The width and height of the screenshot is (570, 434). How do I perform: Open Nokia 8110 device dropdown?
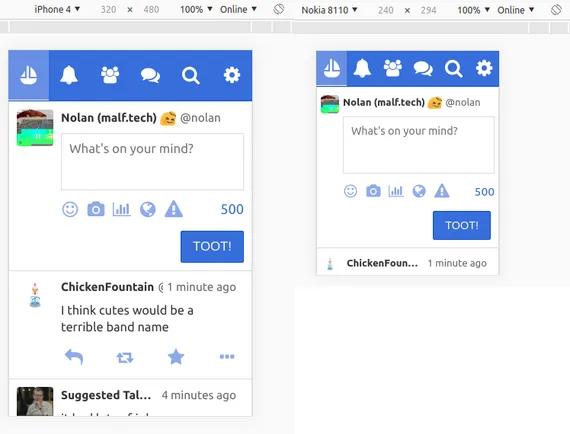tap(329, 10)
